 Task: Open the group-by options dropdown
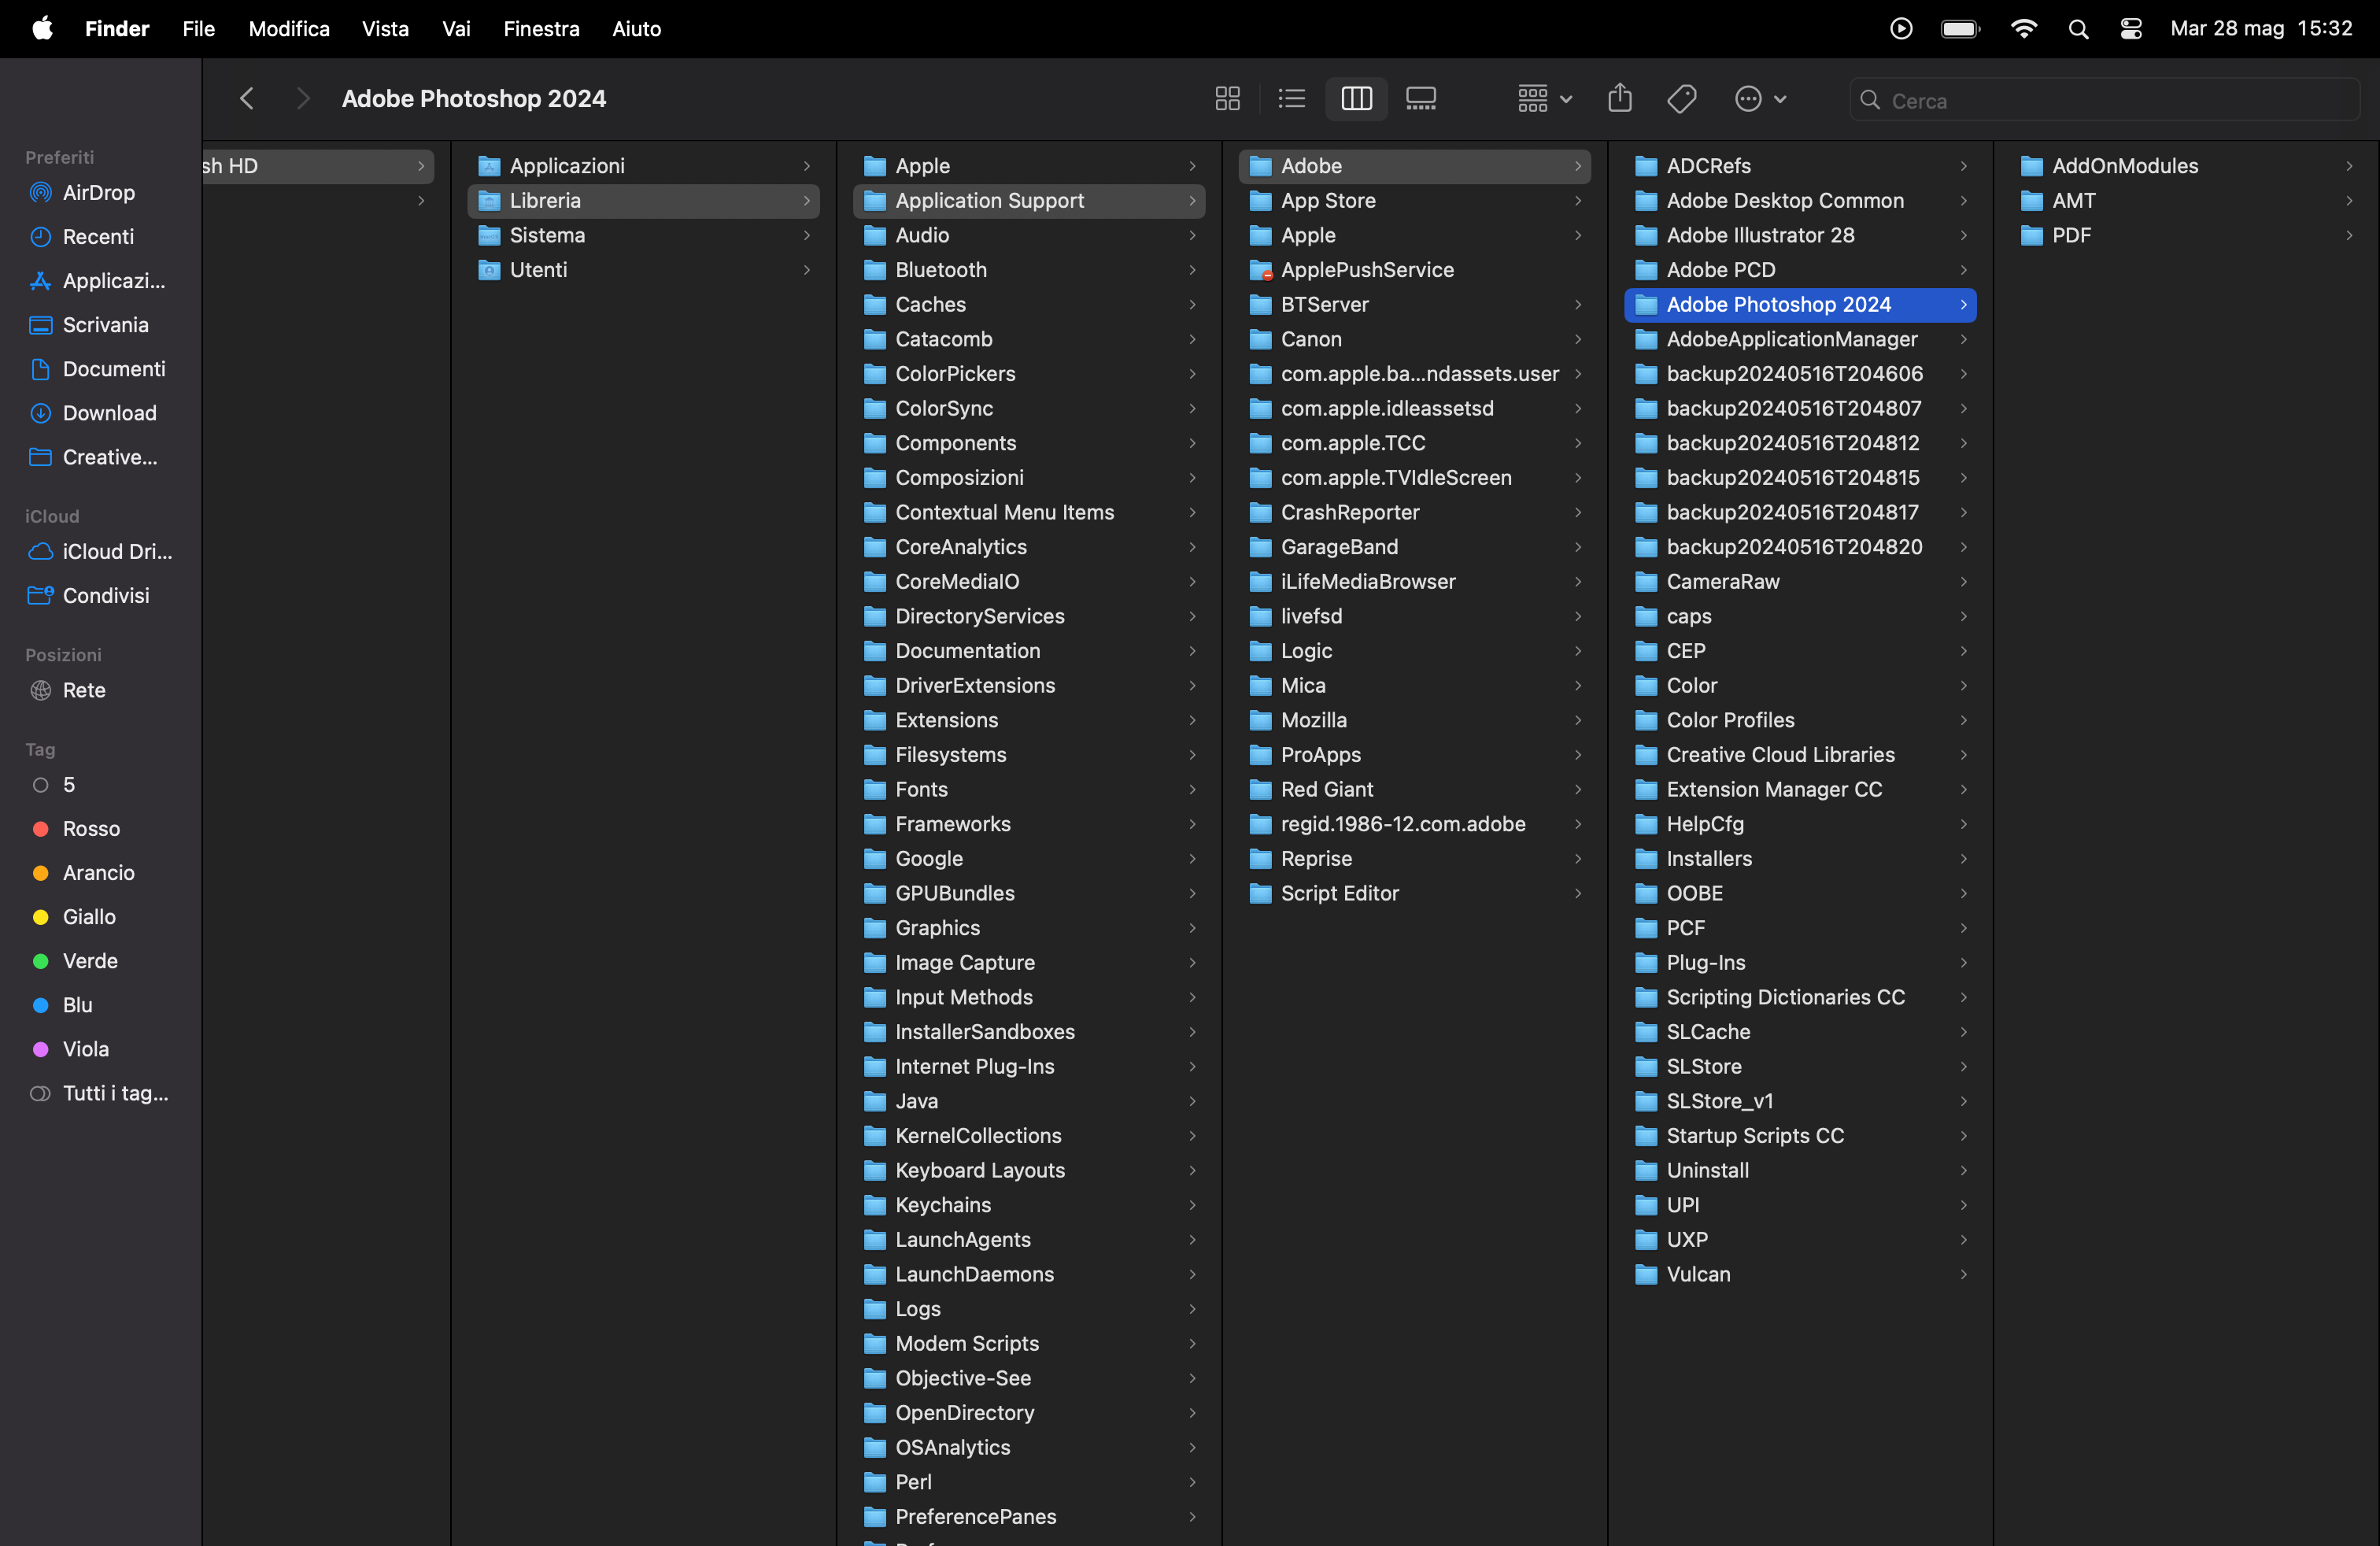[1544, 98]
